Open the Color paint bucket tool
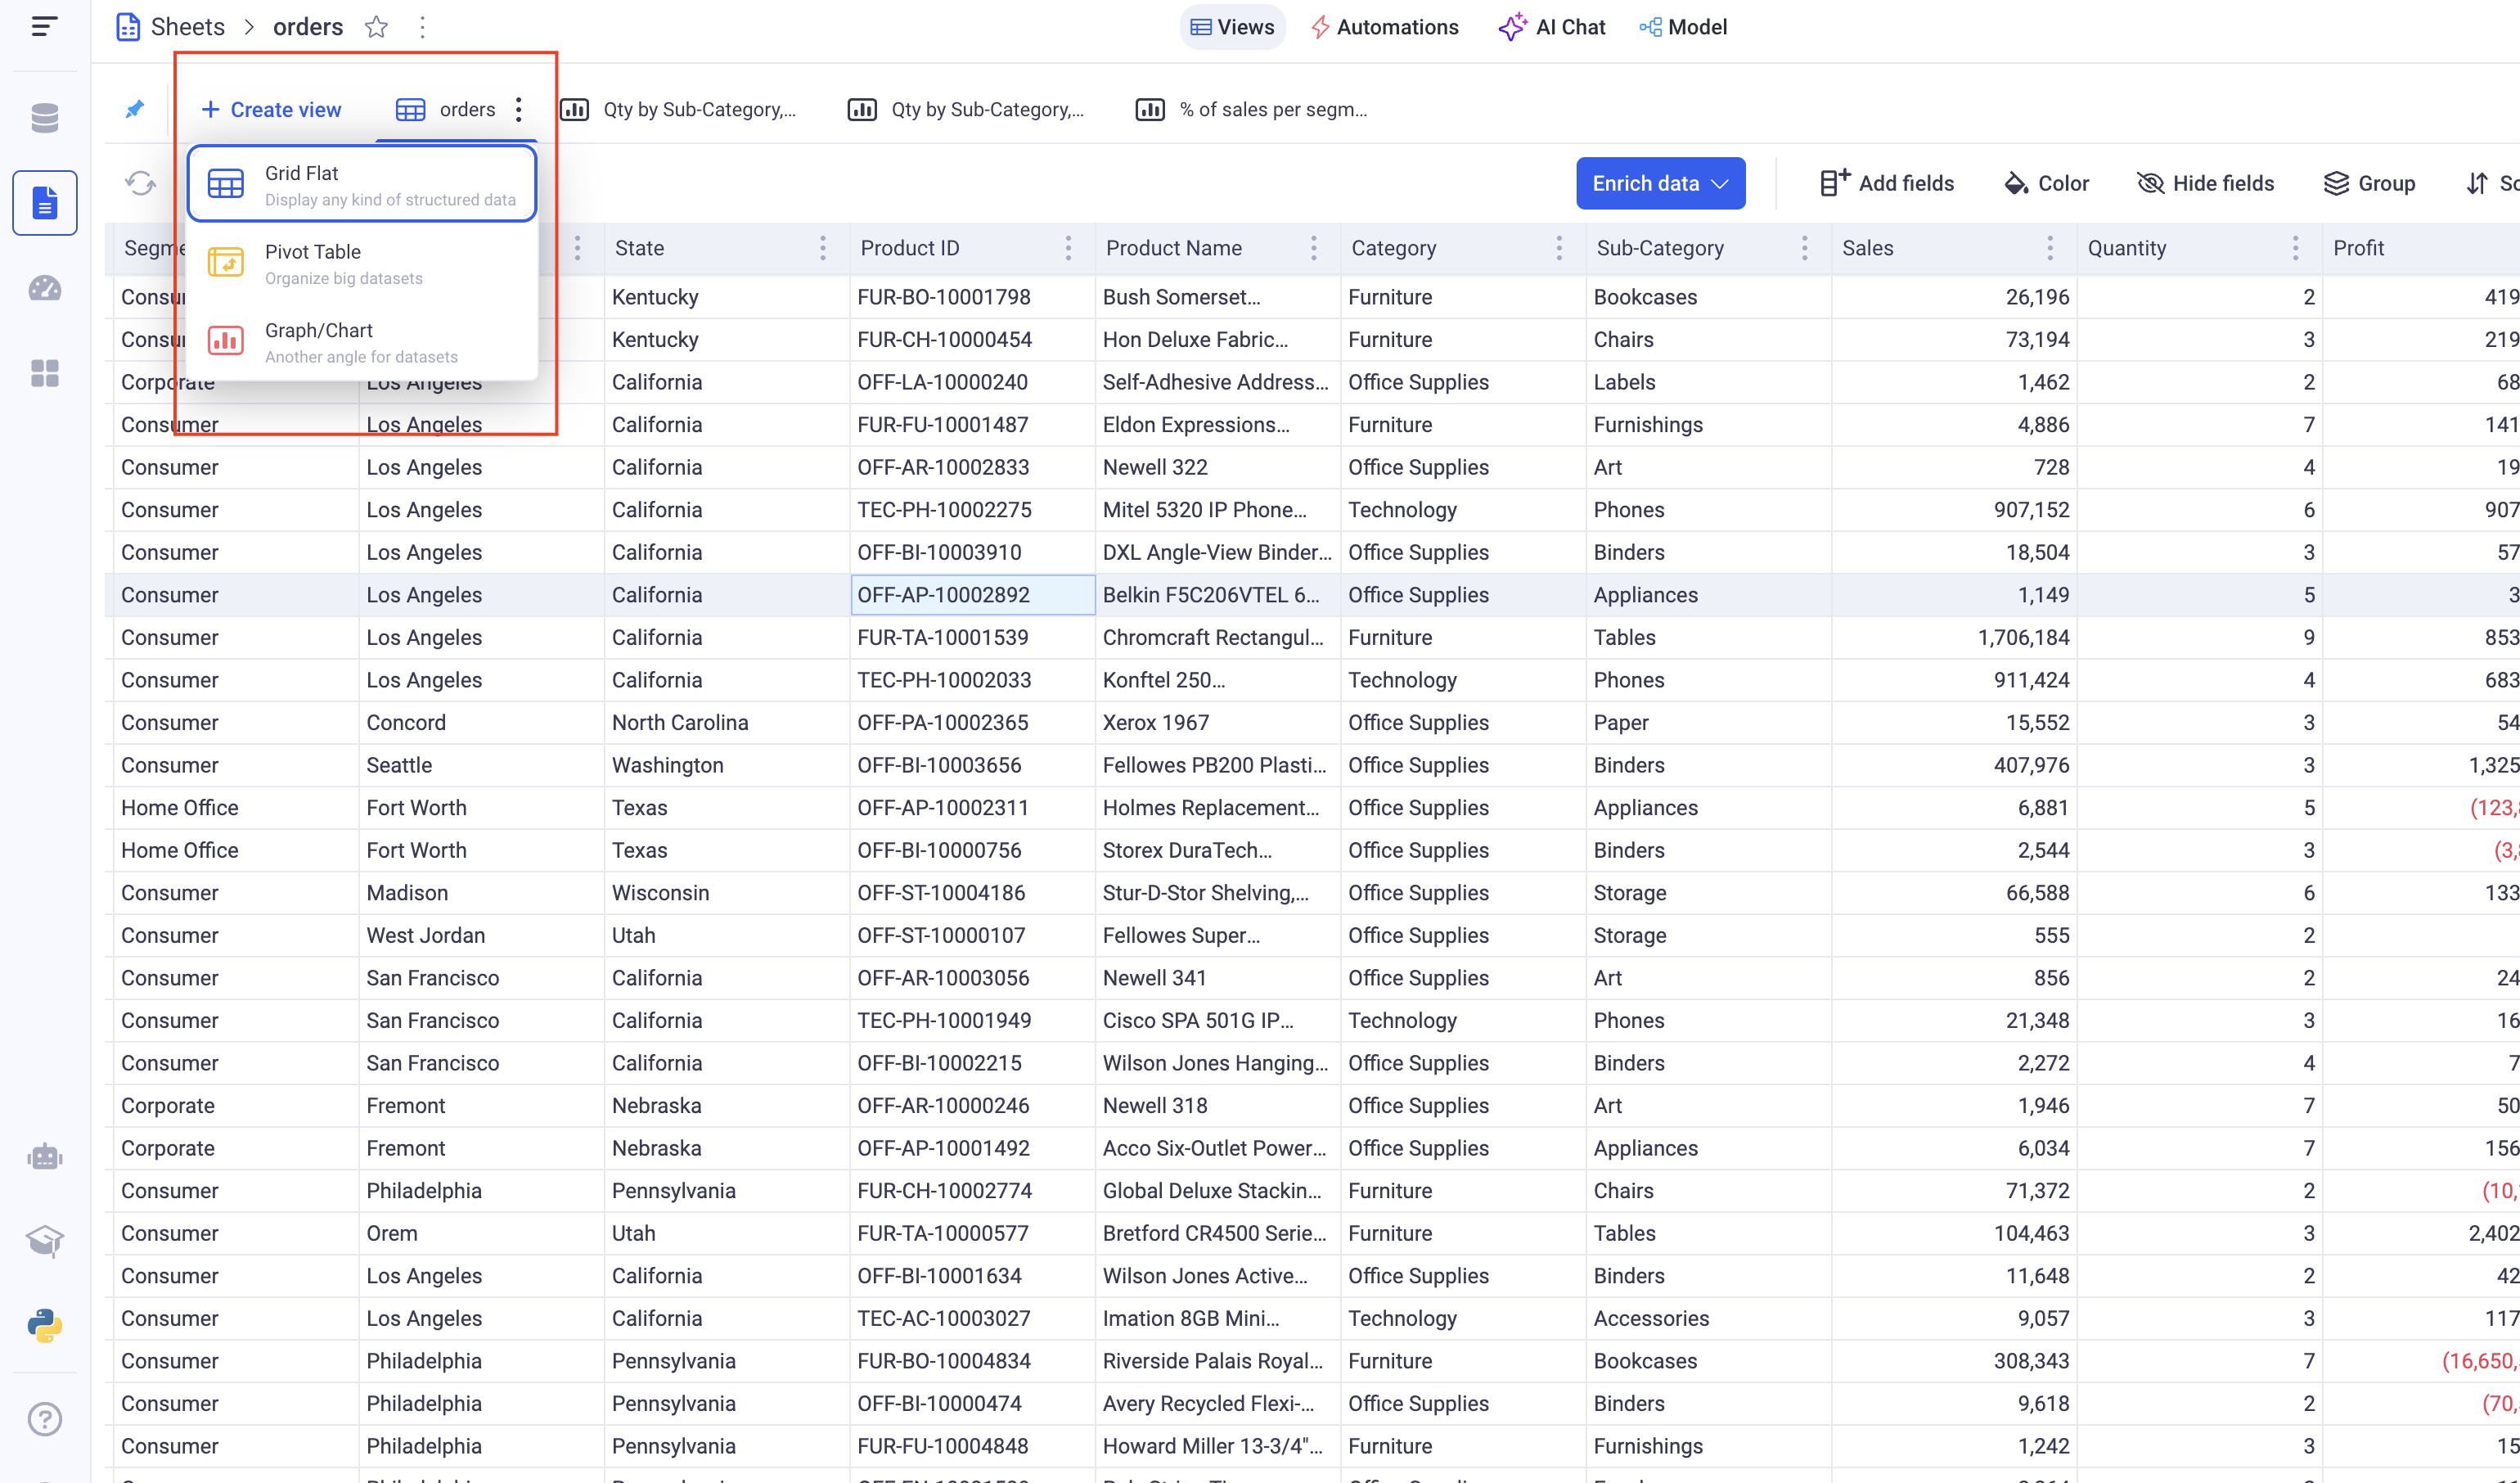Viewport: 2520px width, 1483px height. tap(2046, 183)
